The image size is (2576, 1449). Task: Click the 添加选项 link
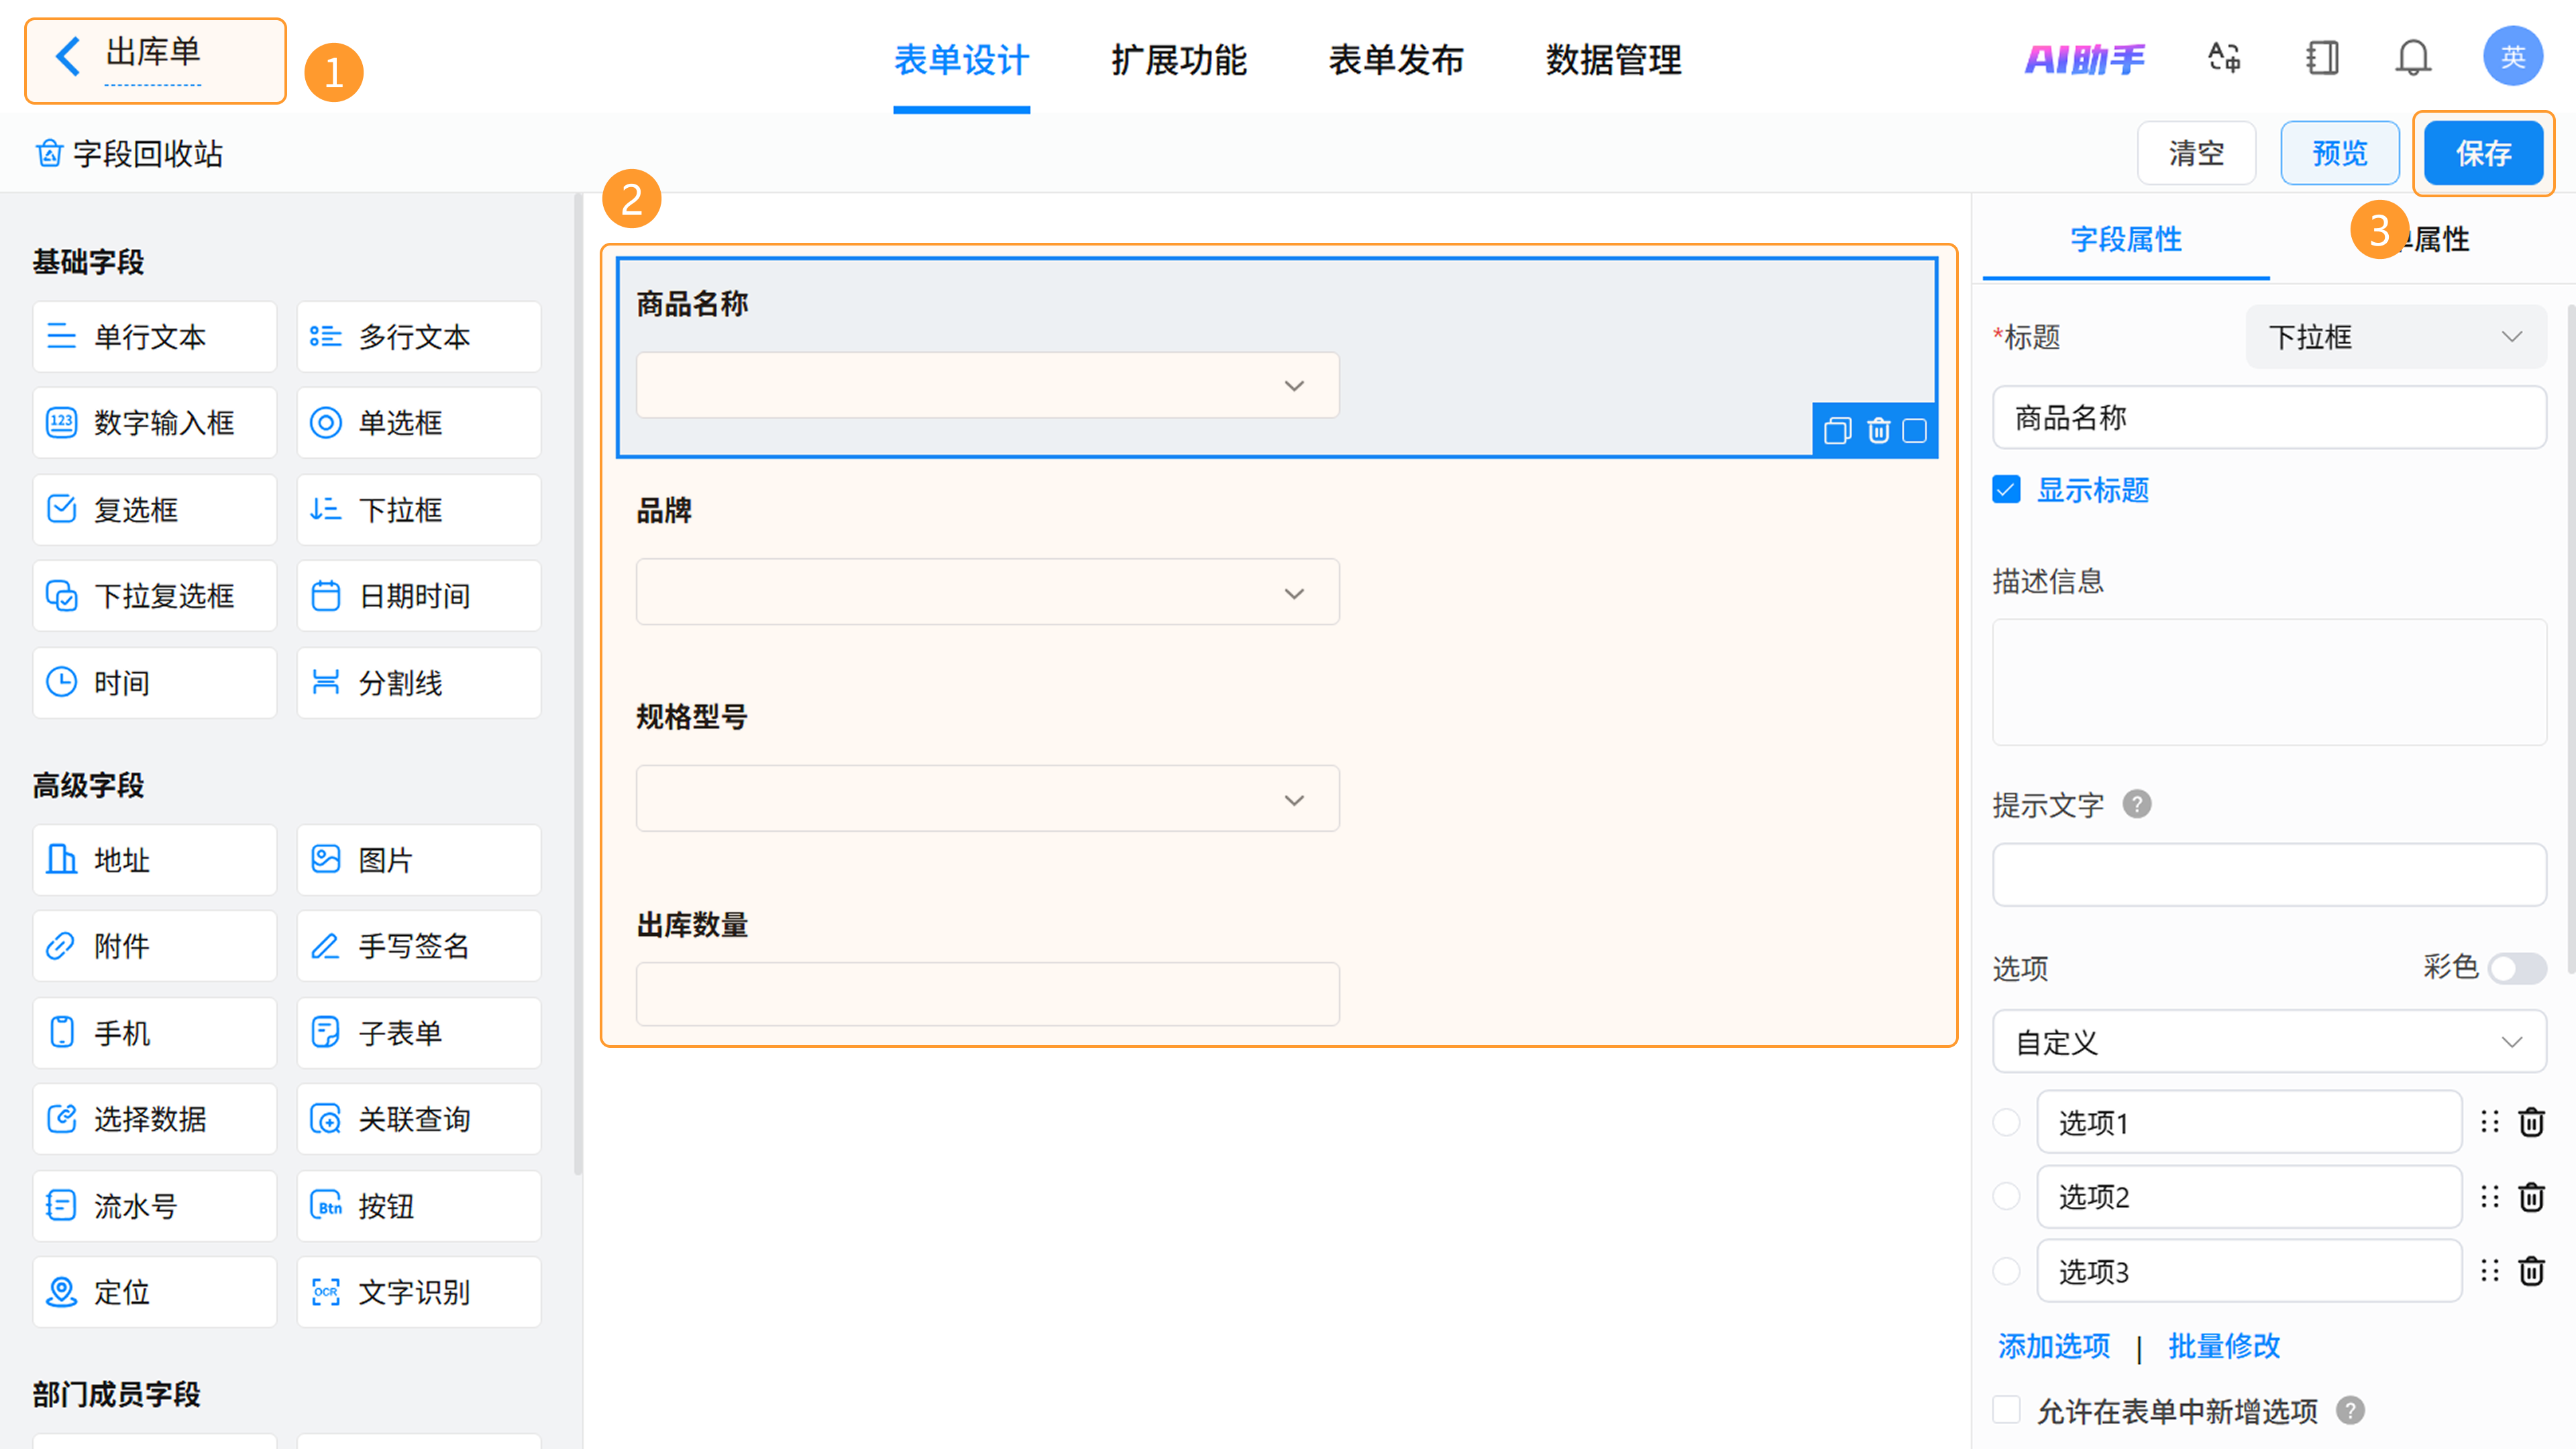[x=2054, y=1346]
